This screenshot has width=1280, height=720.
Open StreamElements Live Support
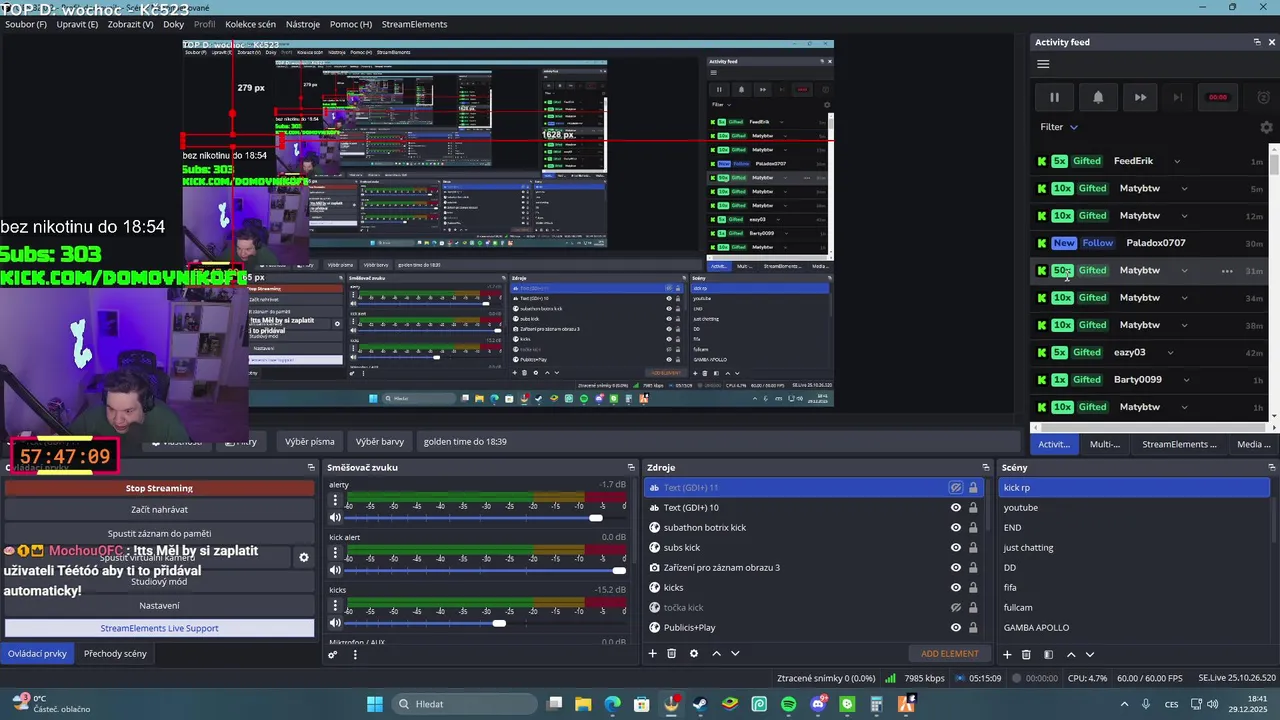point(159,628)
